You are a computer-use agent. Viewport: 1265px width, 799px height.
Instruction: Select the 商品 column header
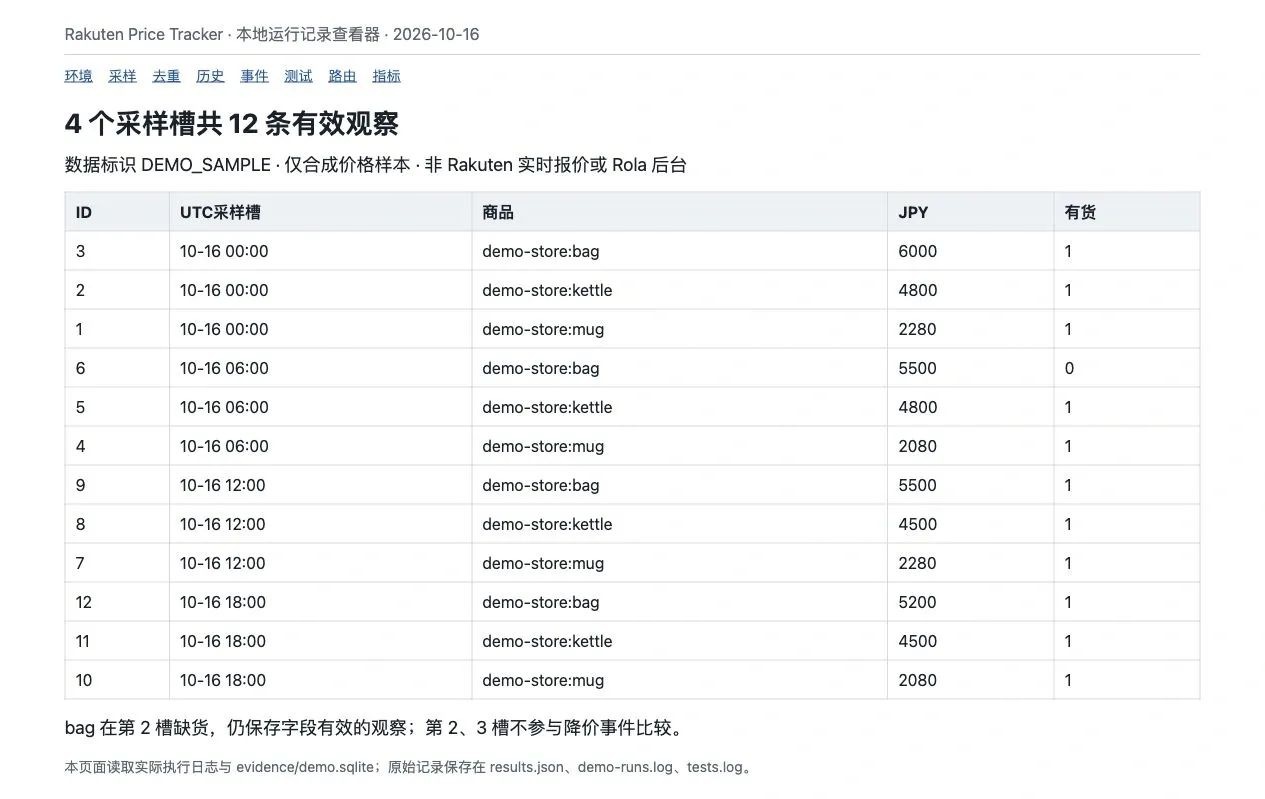679,212
